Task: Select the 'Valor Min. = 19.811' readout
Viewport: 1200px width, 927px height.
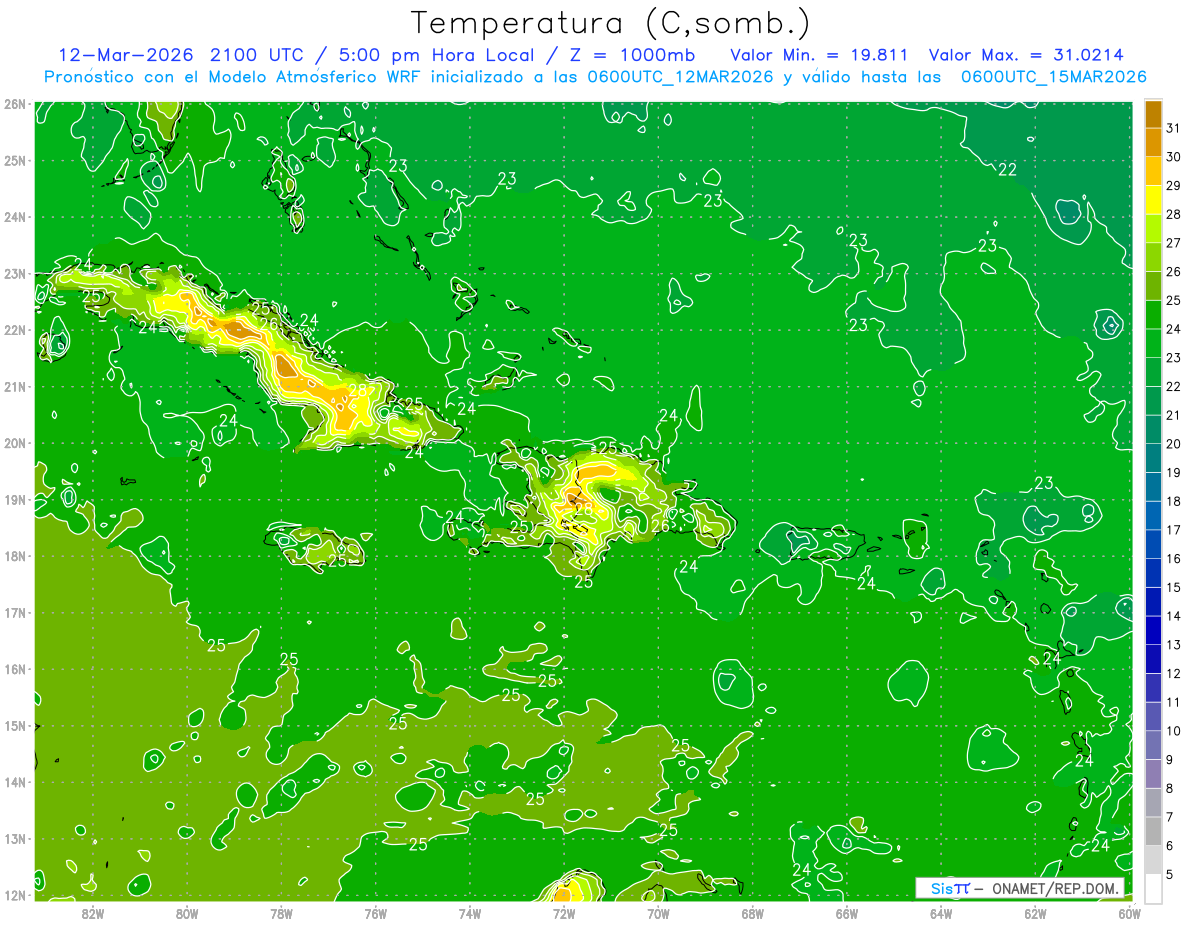Action: [x=820, y=54]
